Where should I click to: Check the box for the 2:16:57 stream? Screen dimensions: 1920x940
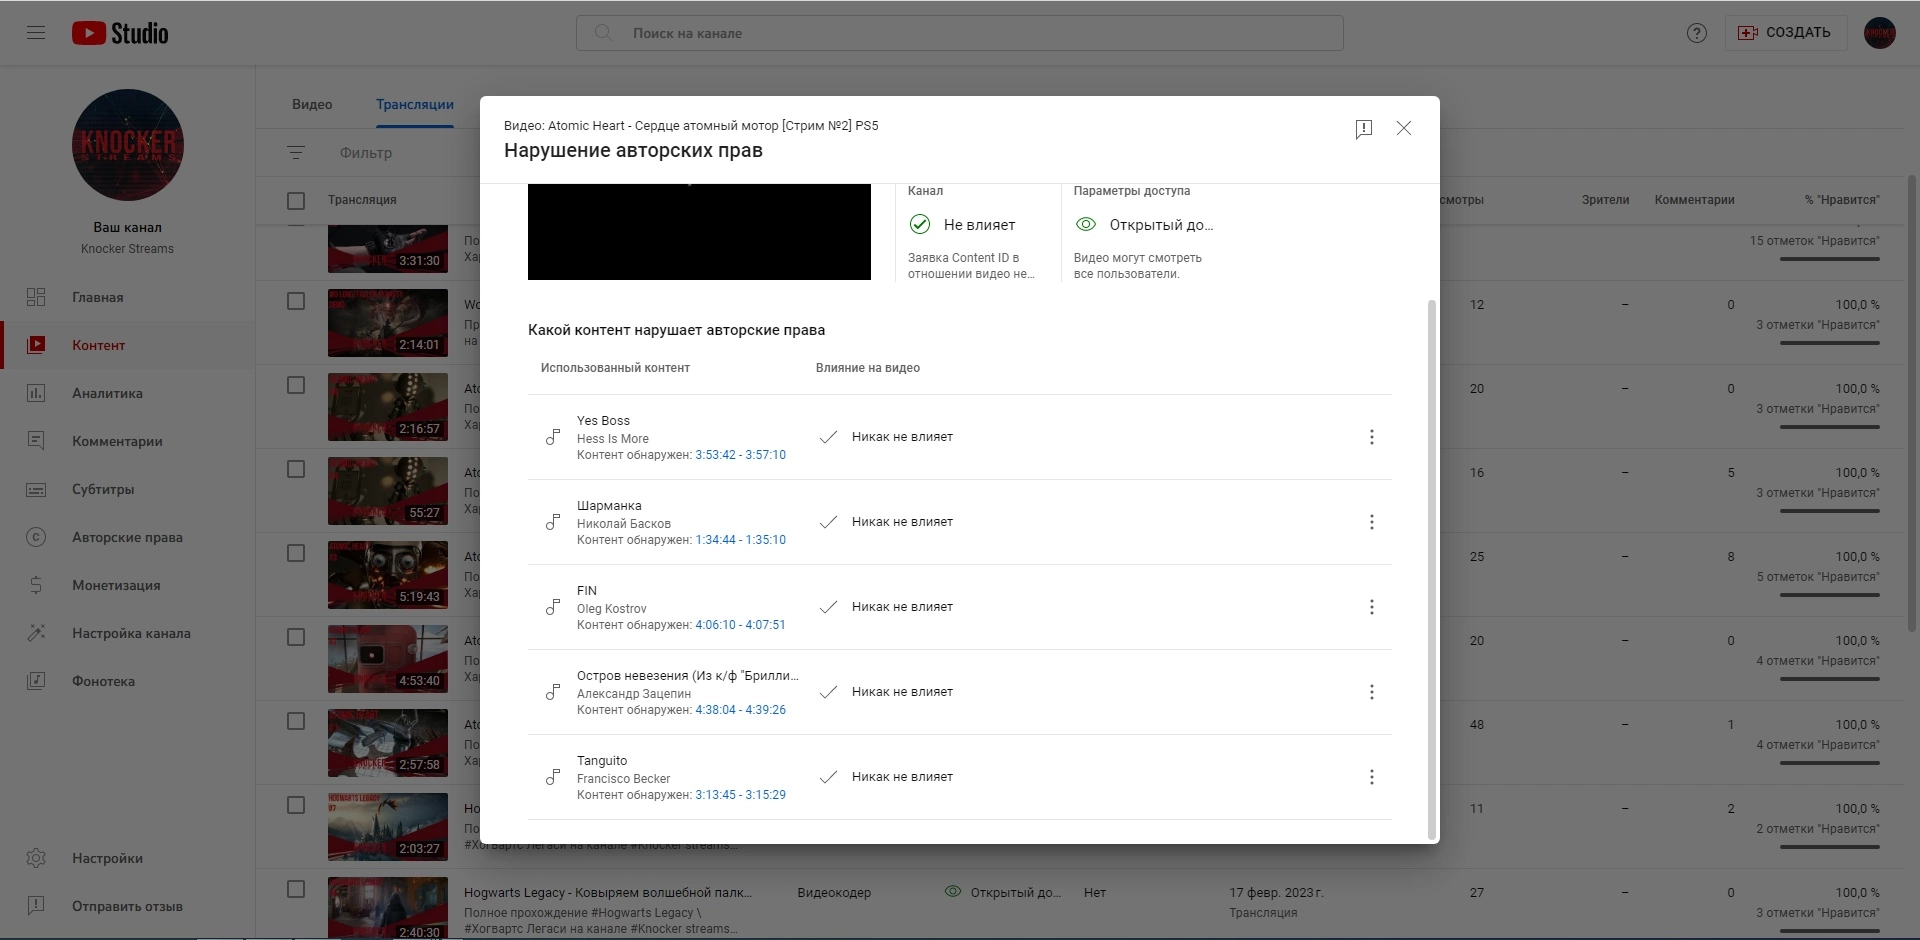tap(296, 385)
